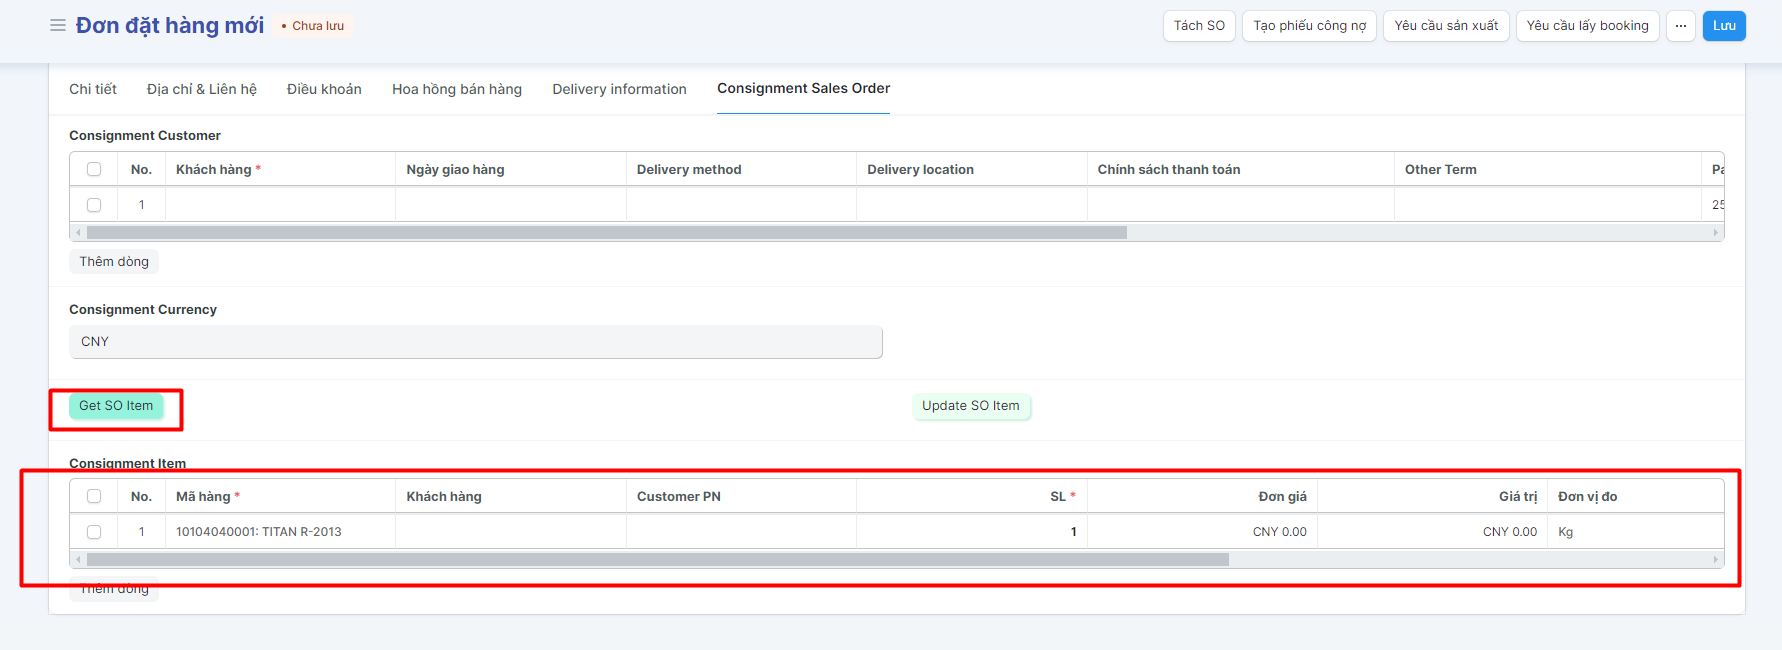
Task: Switch to the Chi tiết tab
Action: (93, 89)
